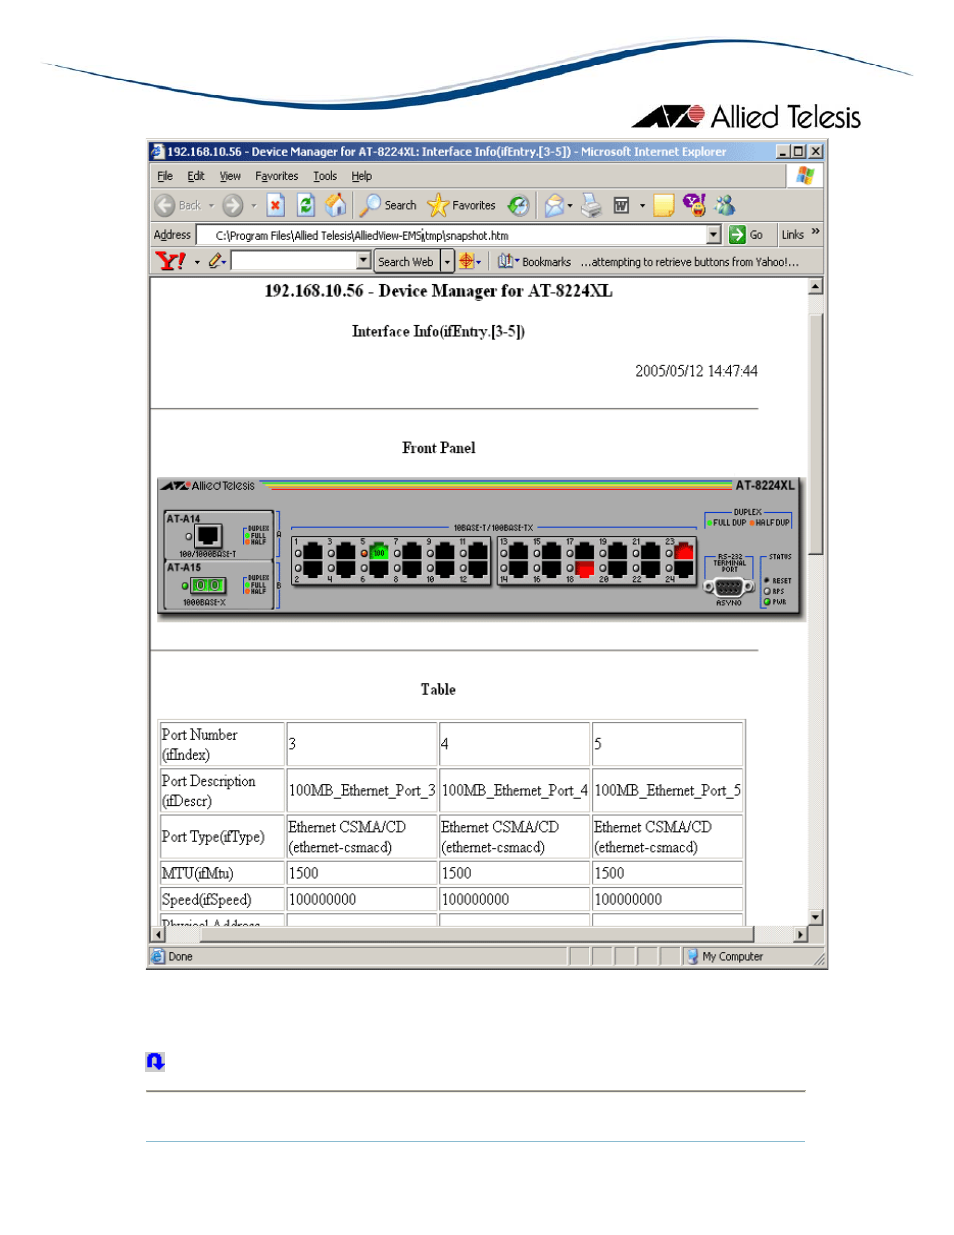Print the page with printer icon
This screenshot has height=1235, width=954.
pos(592,205)
